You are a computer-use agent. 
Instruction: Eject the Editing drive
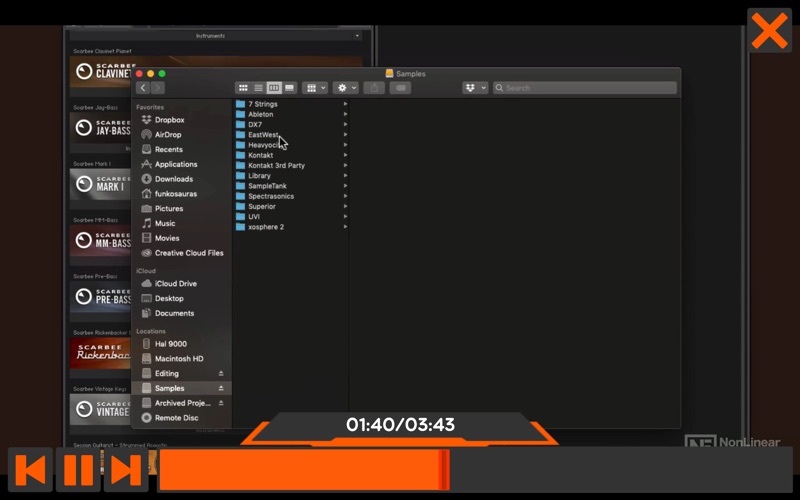point(221,373)
